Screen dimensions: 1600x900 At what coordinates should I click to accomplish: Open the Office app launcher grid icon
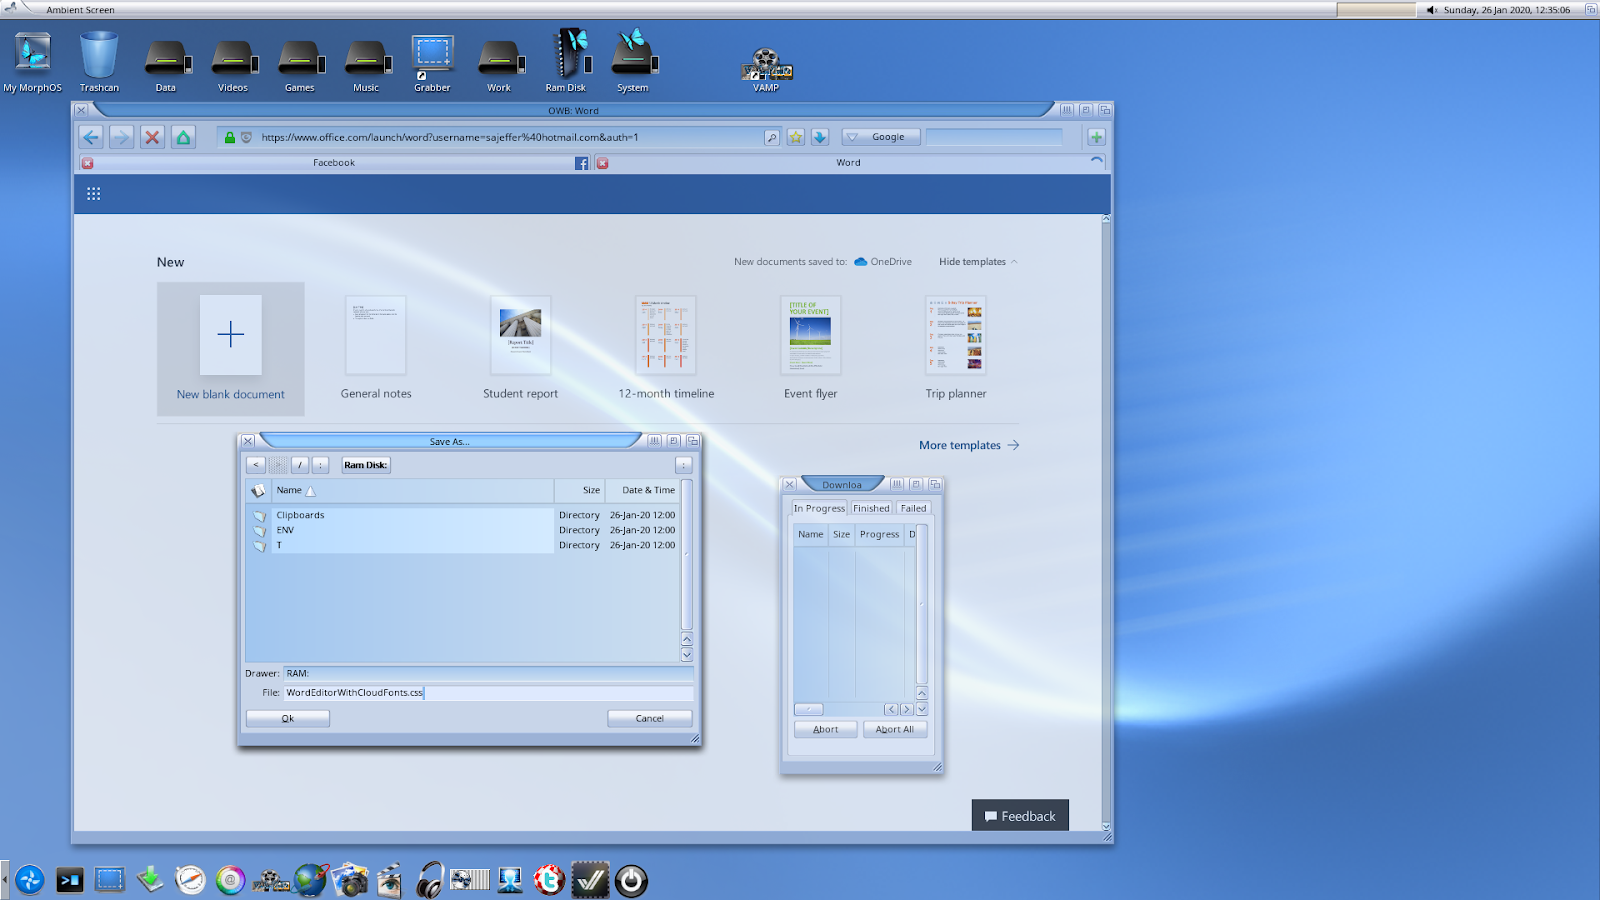point(94,194)
